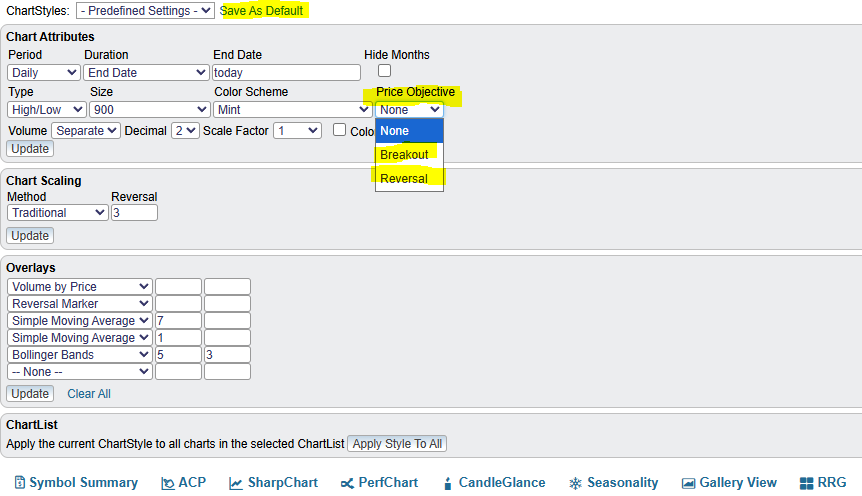Collapse the Price Objective dropdown box
This screenshot has height=496, width=862.
click(410, 109)
